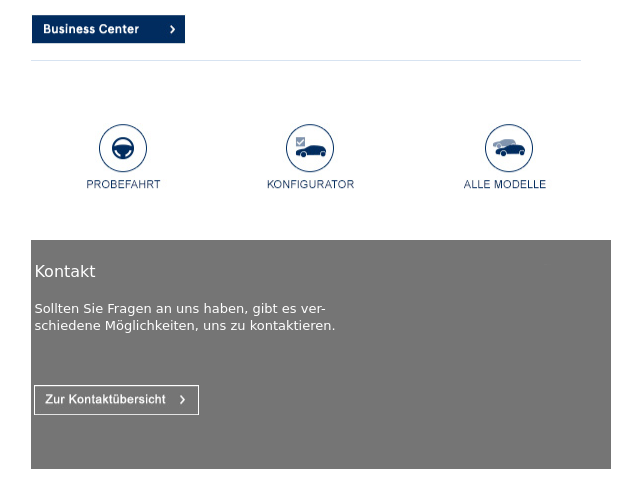The image size is (640, 504).
Task: Open the Alle Modelle cars icon
Action: [509, 148]
